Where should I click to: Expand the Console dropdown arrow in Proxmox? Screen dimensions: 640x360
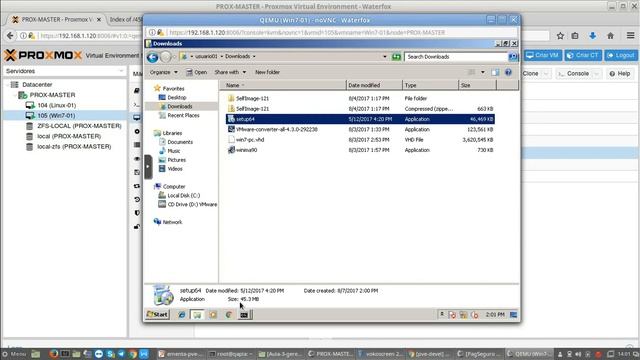[x=596, y=74]
